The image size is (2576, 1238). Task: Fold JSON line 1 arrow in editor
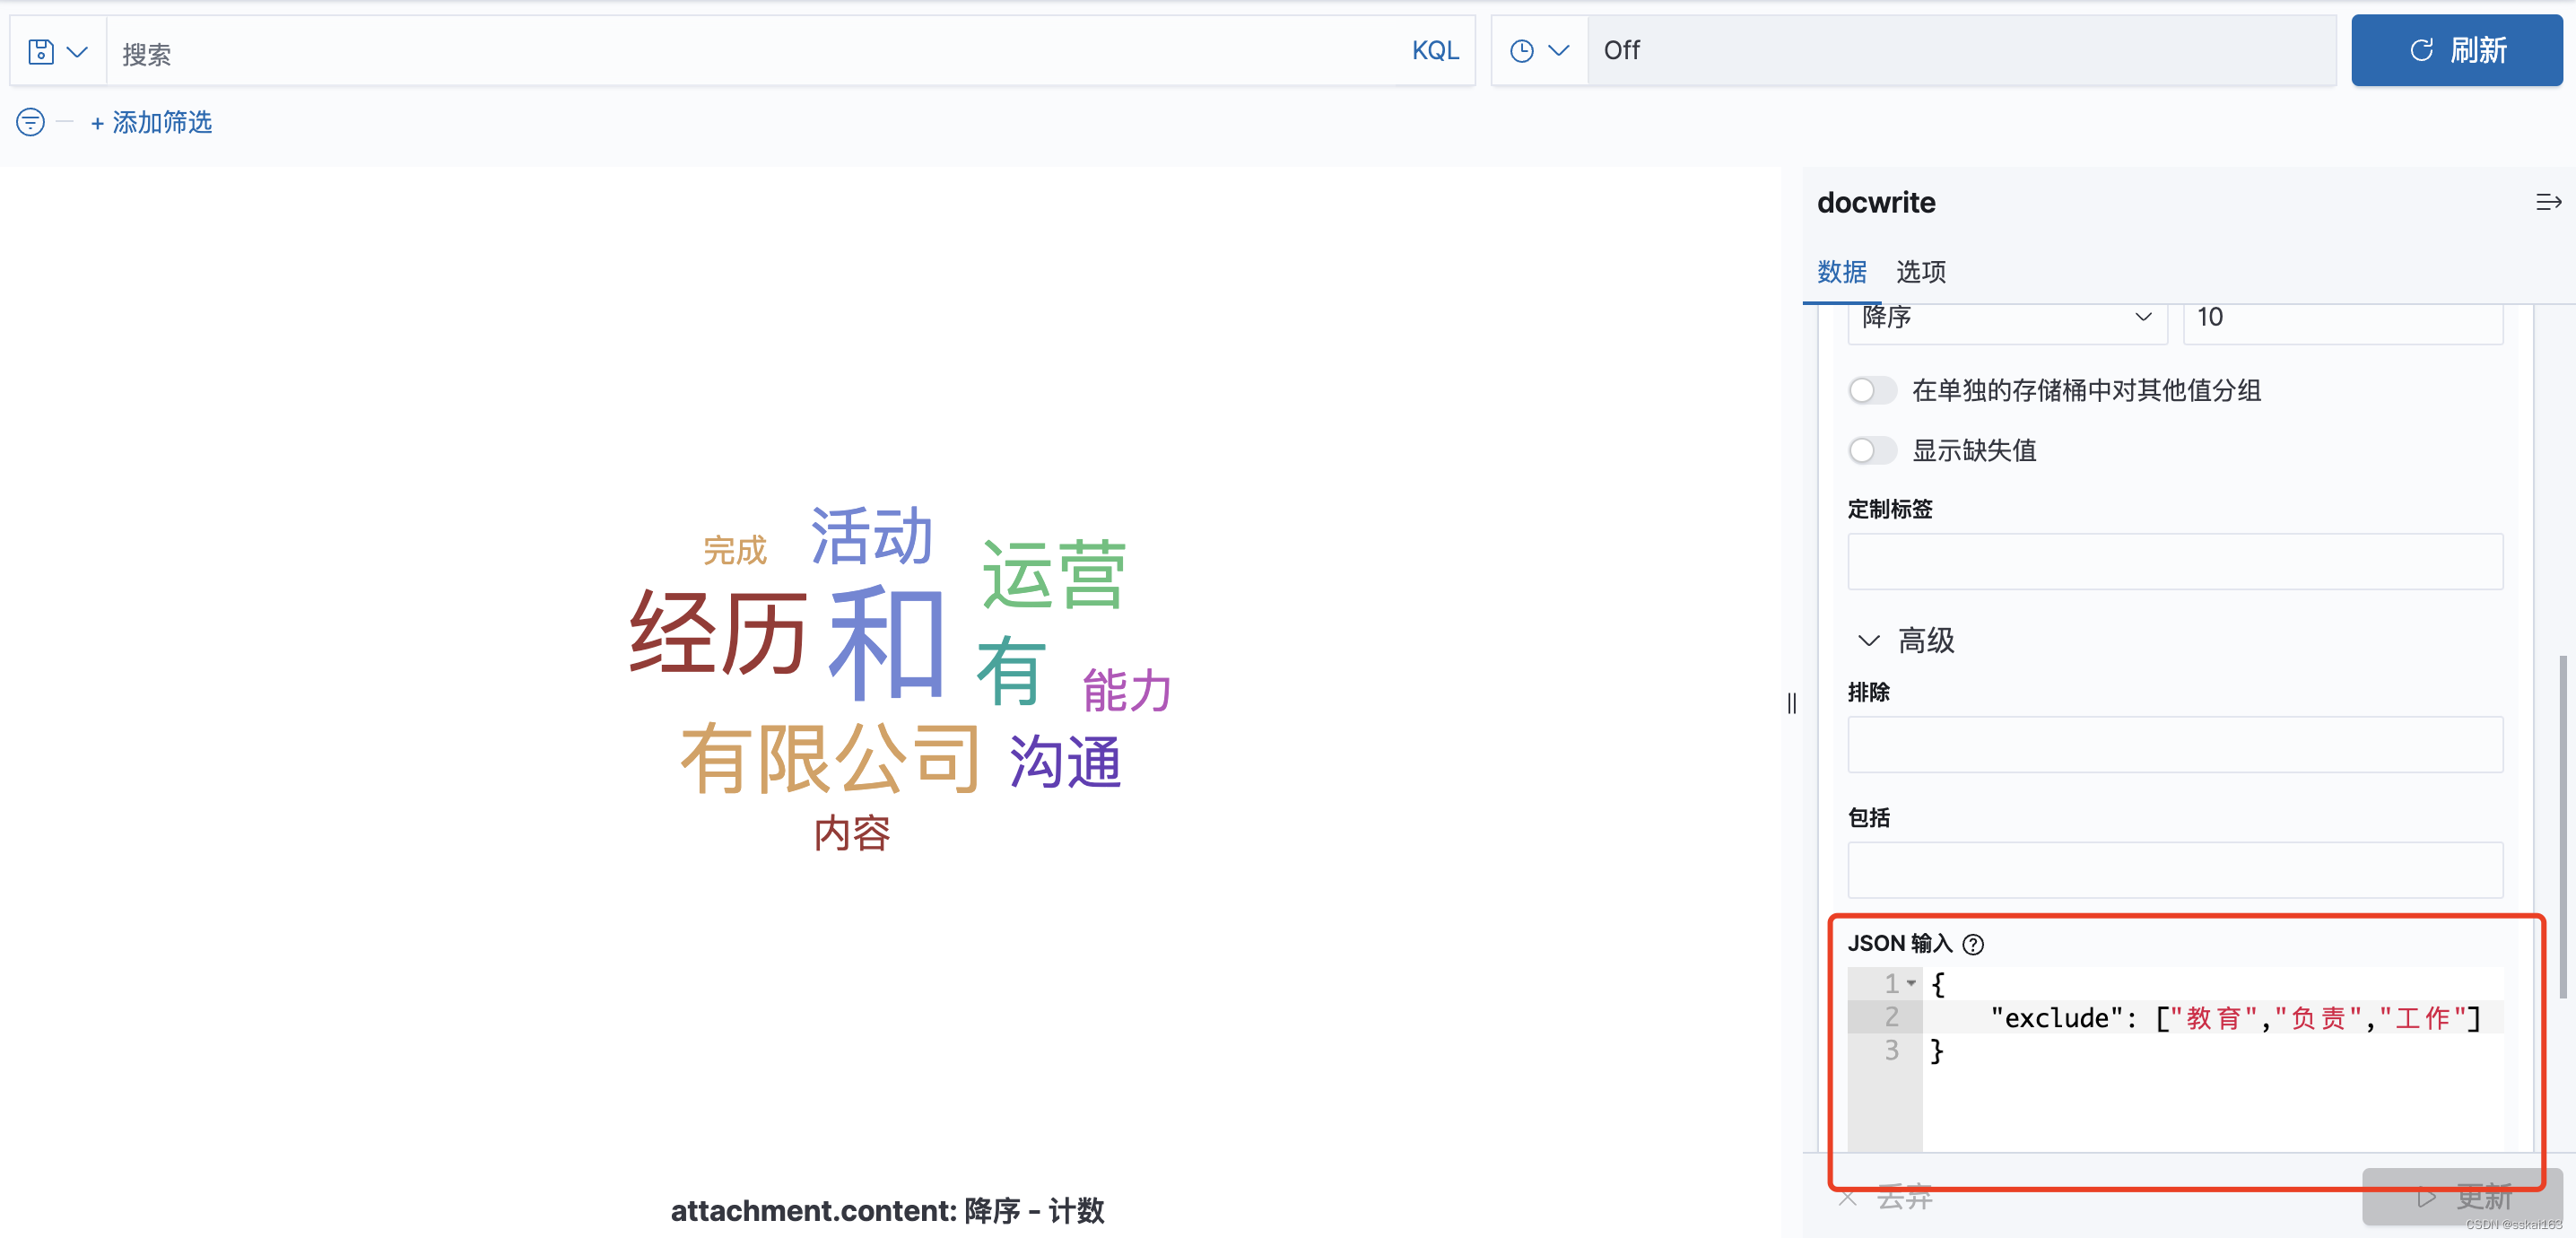tap(1911, 983)
